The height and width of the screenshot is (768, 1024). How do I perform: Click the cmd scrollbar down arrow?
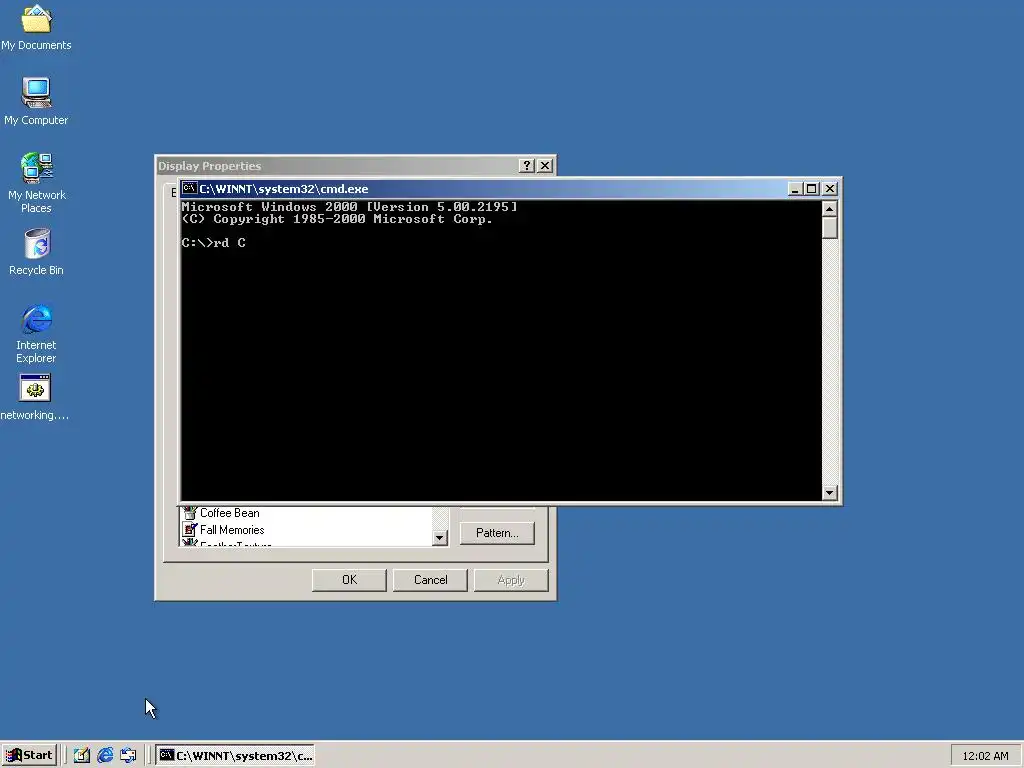829,493
